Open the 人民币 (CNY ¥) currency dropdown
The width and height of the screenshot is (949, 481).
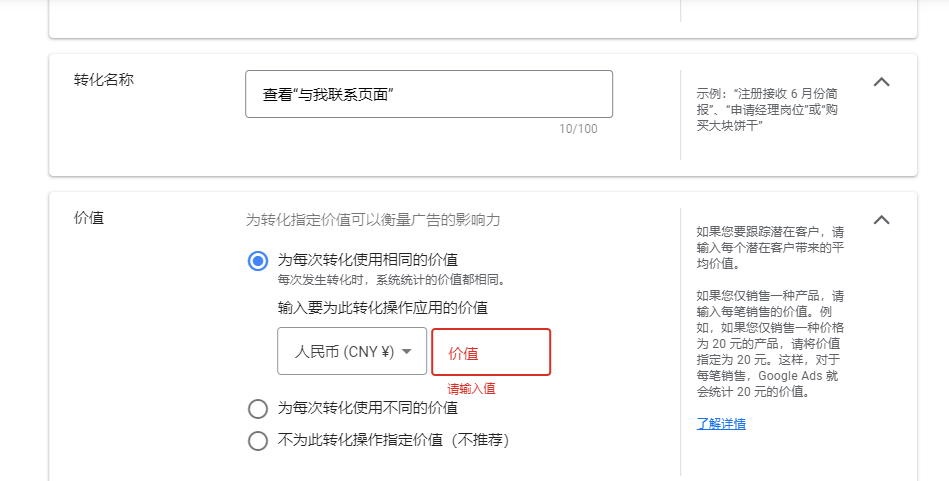[x=352, y=352]
